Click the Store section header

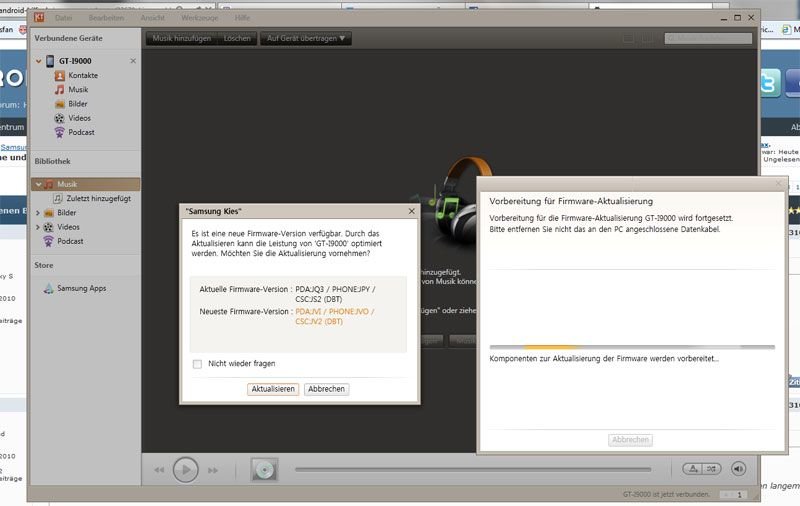pyautogui.click(x=44, y=265)
